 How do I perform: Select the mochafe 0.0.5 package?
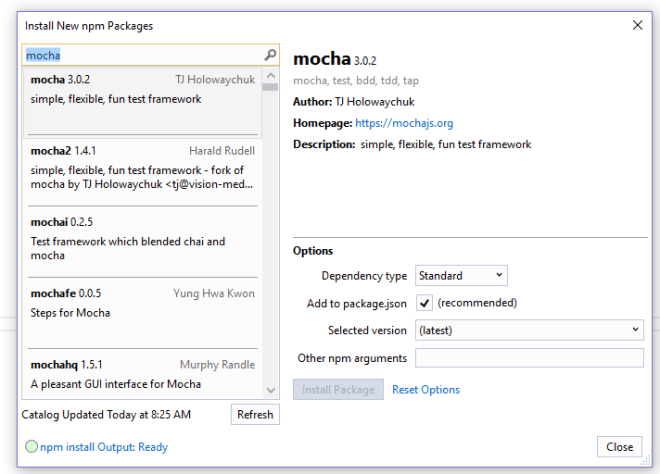142,310
